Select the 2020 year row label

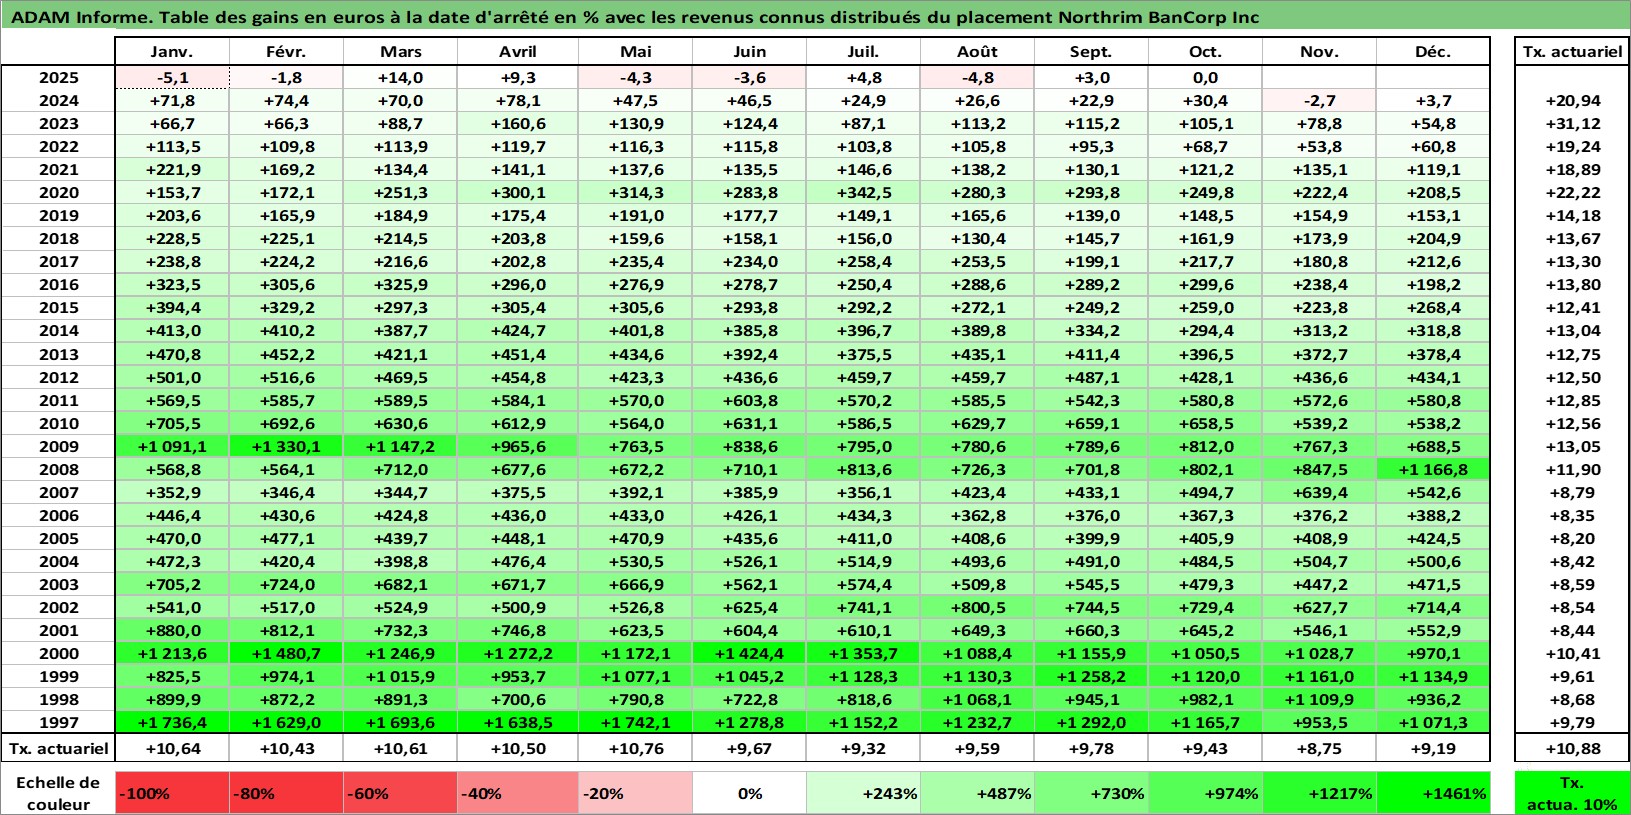pos(58,192)
